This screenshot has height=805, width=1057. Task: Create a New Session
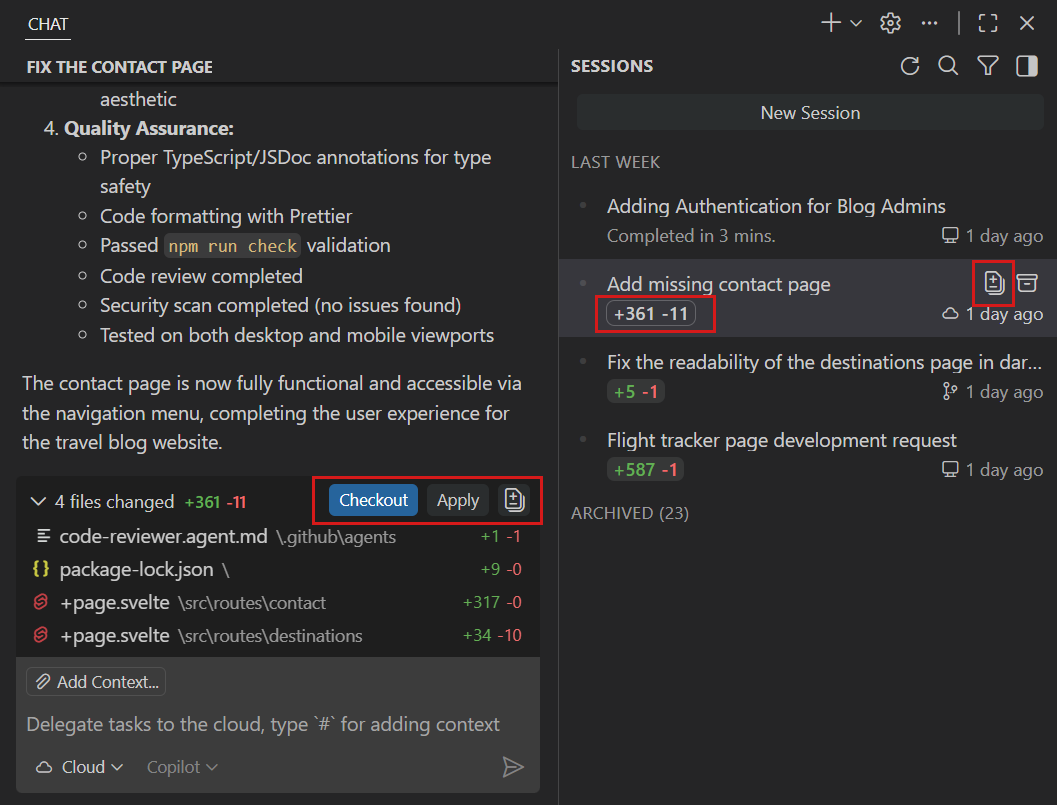click(x=810, y=112)
